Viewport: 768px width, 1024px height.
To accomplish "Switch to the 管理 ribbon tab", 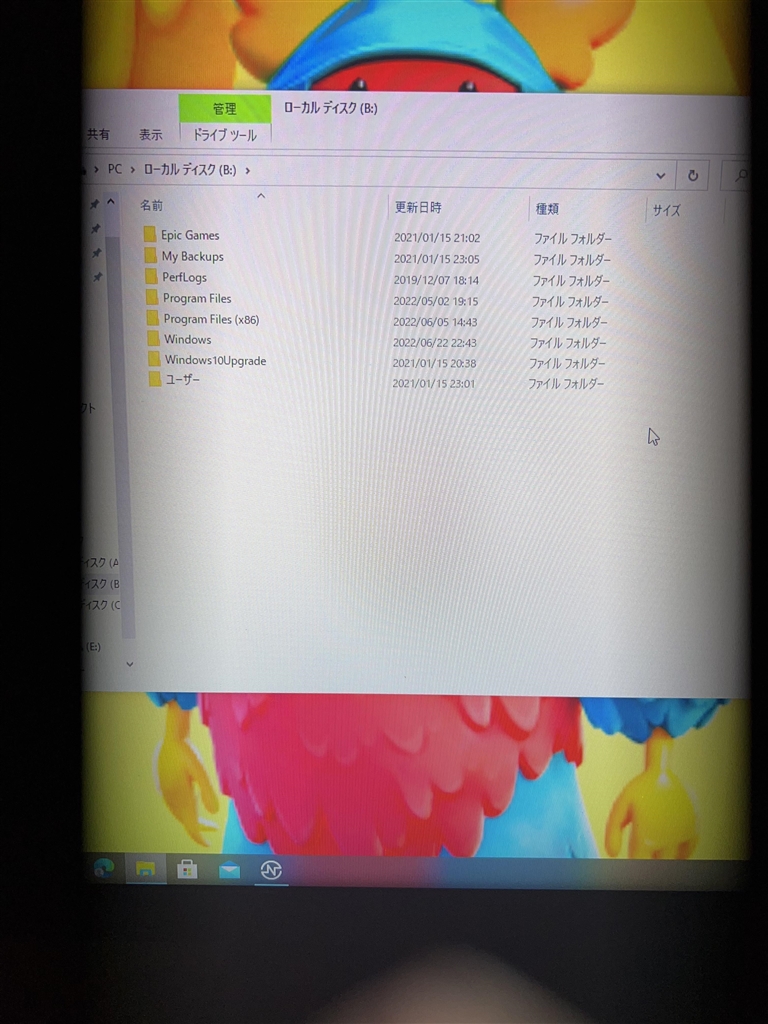I will [225, 108].
